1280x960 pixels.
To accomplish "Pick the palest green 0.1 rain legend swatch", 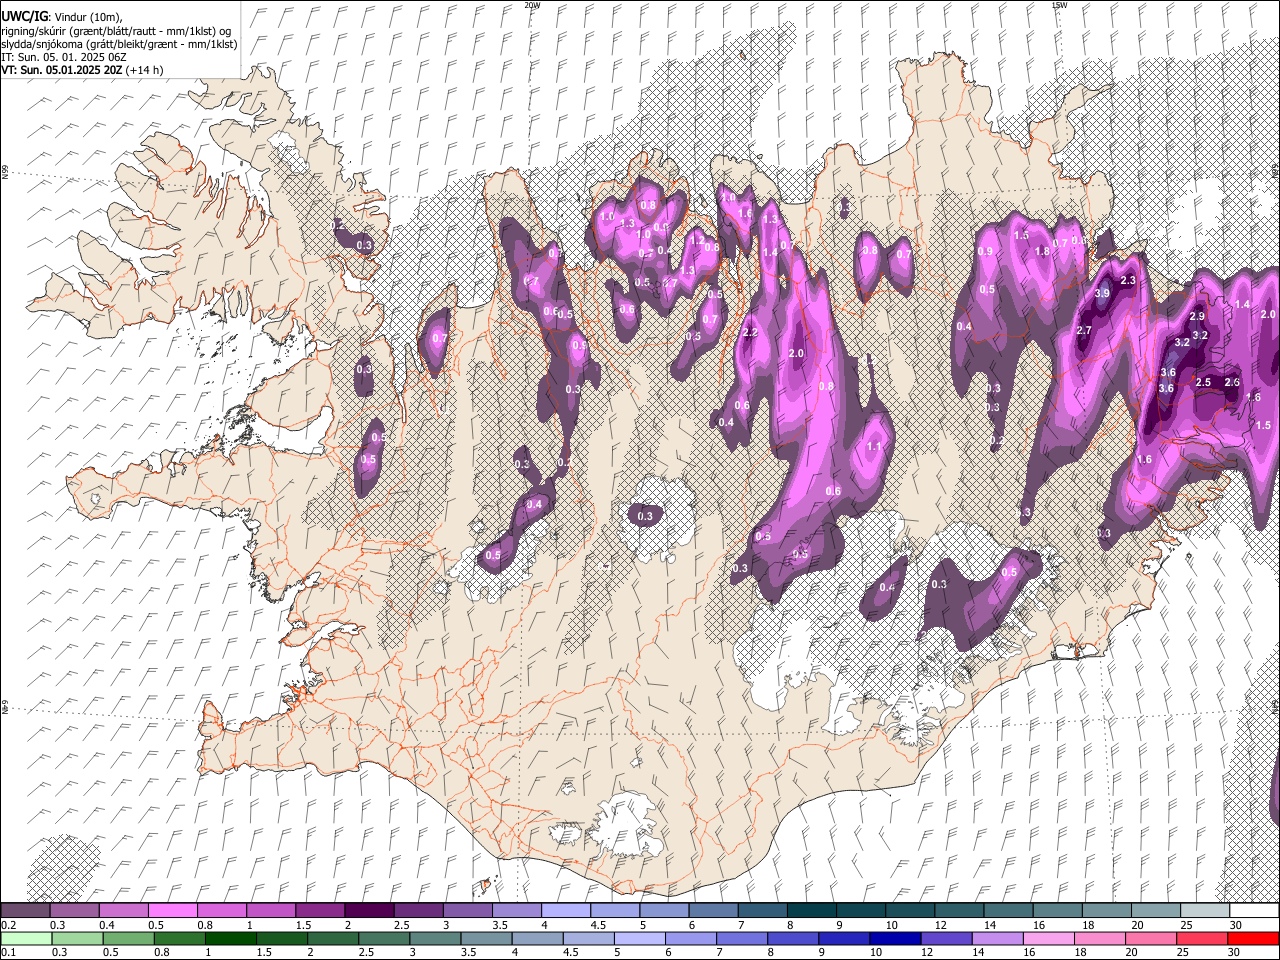I will click(26, 938).
